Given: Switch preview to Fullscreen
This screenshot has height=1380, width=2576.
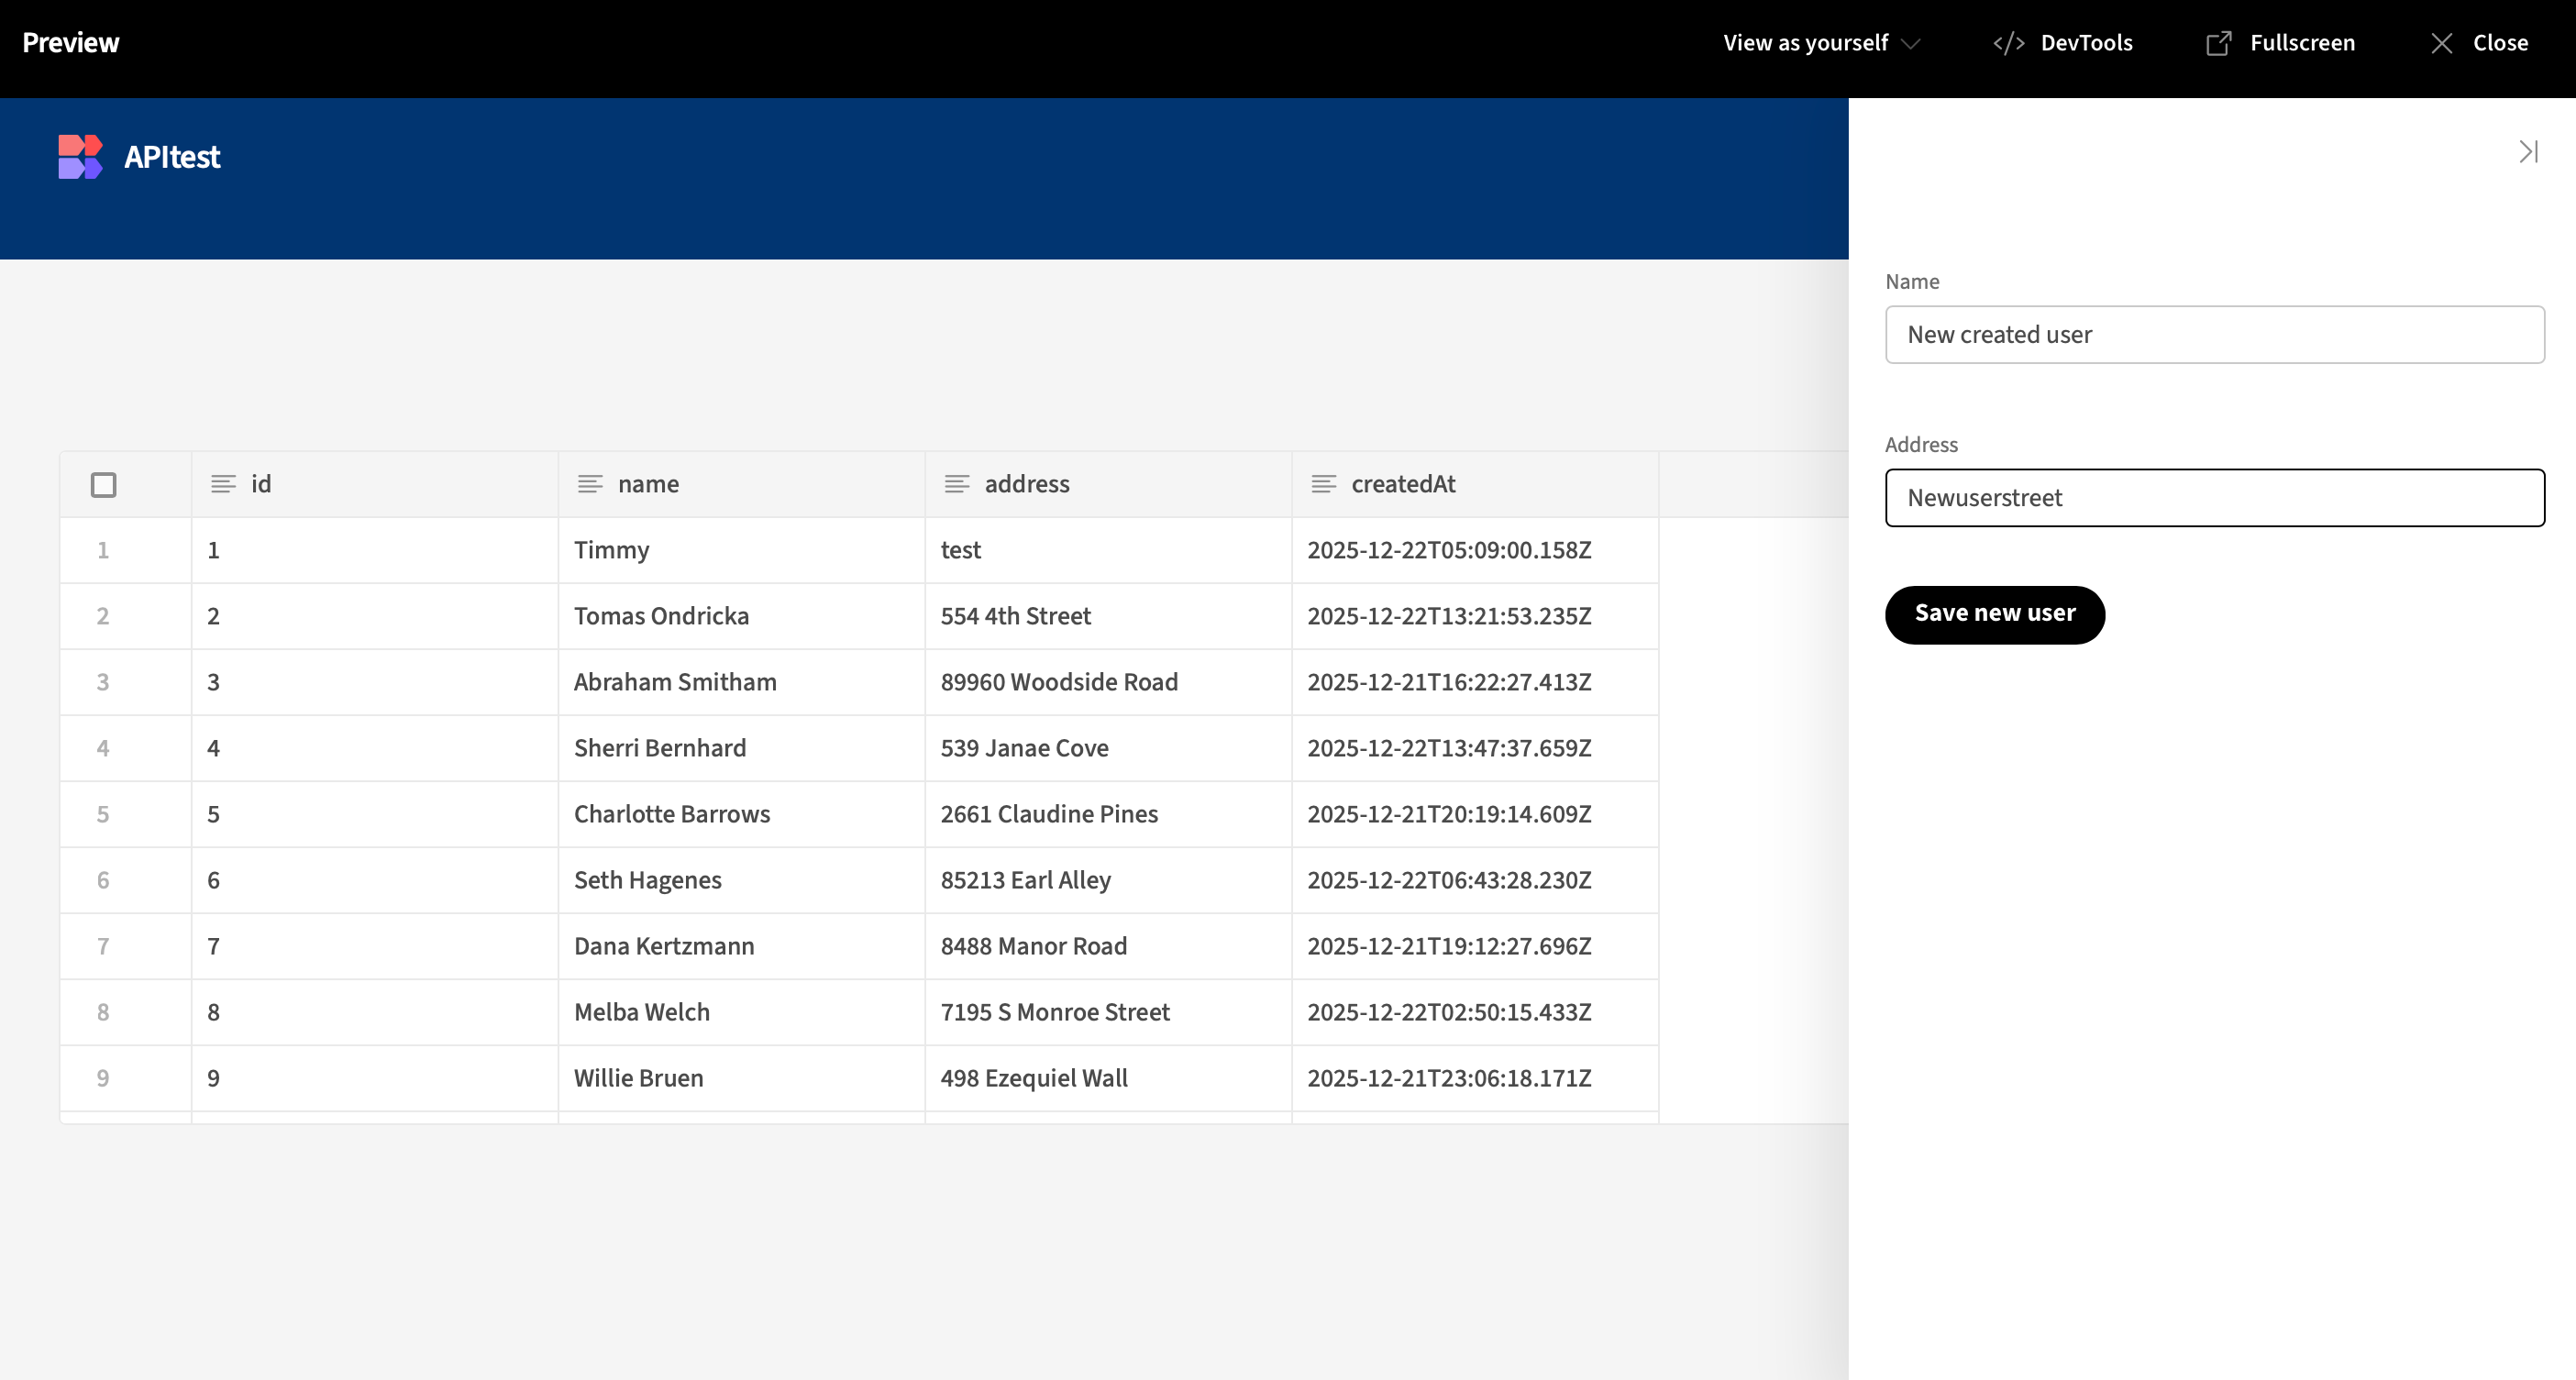Looking at the screenshot, I should coord(2301,43).
